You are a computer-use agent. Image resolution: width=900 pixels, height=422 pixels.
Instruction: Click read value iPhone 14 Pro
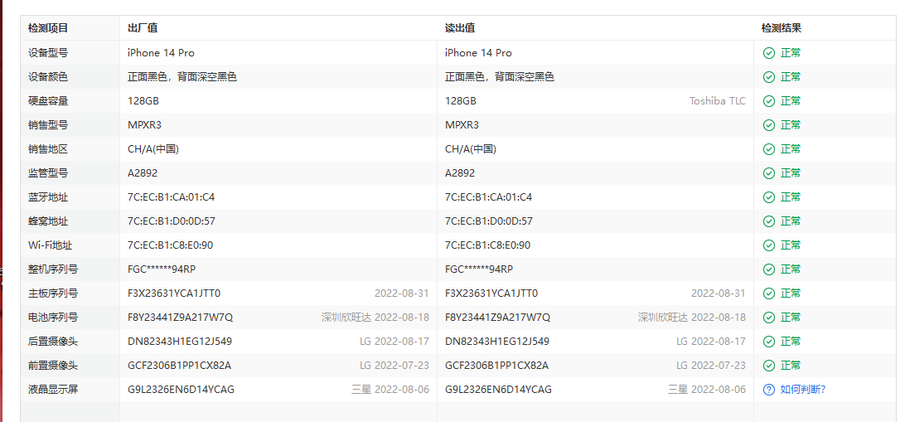click(478, 53)
